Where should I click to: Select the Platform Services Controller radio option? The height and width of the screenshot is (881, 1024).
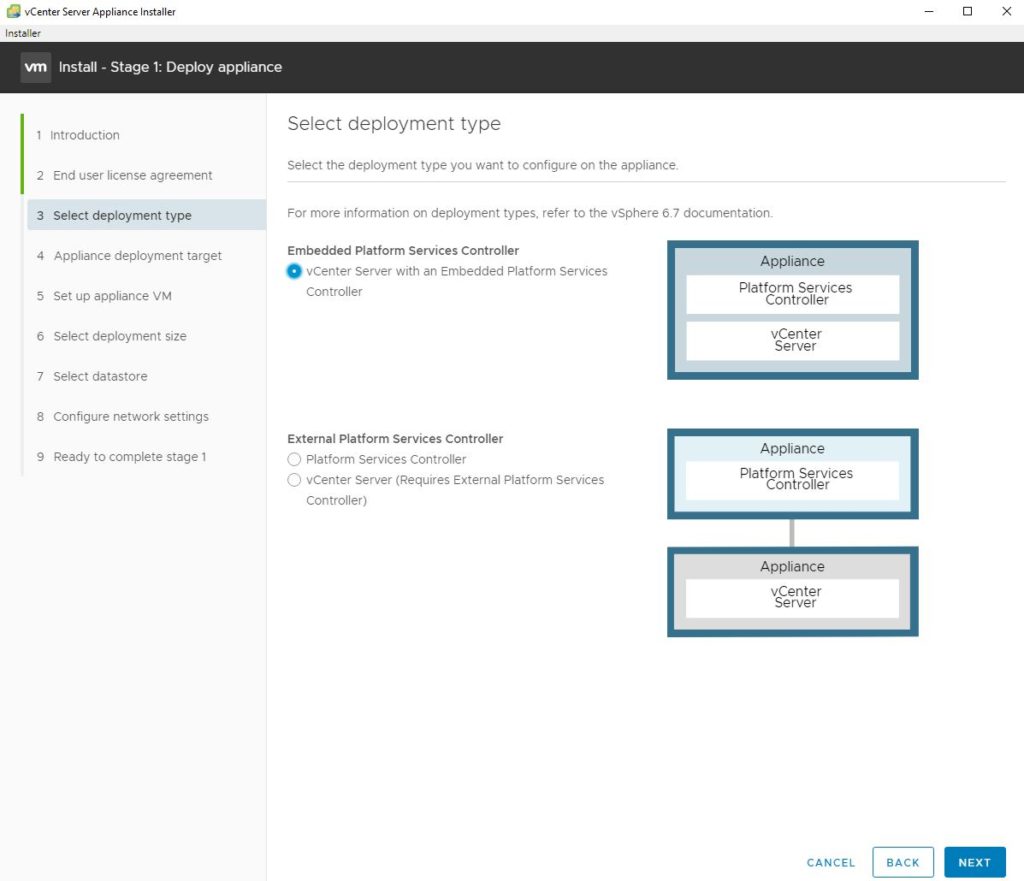point(294,459)
